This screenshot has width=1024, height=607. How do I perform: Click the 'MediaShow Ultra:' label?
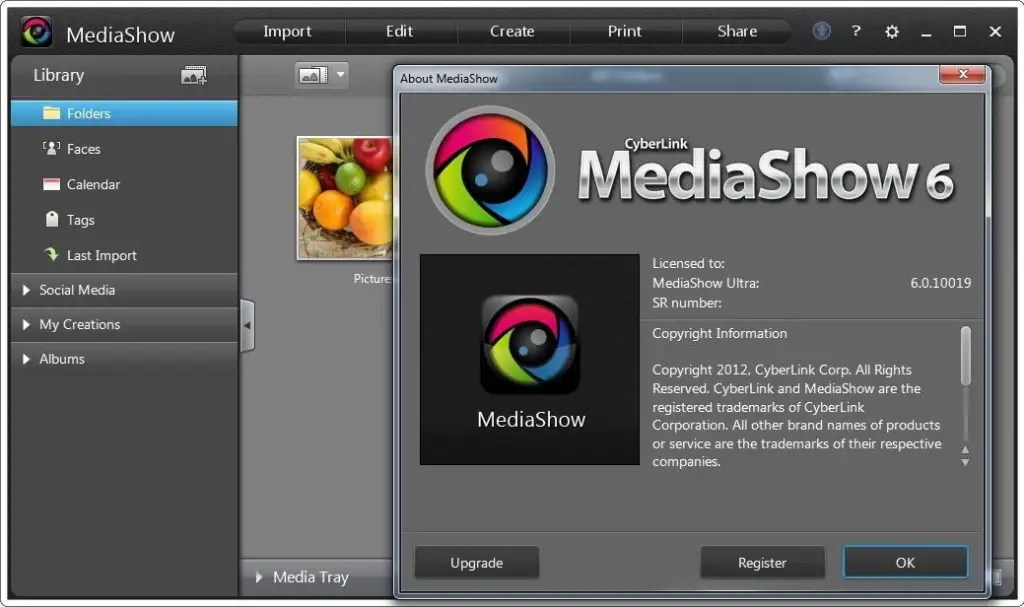(x=705, y=284)
